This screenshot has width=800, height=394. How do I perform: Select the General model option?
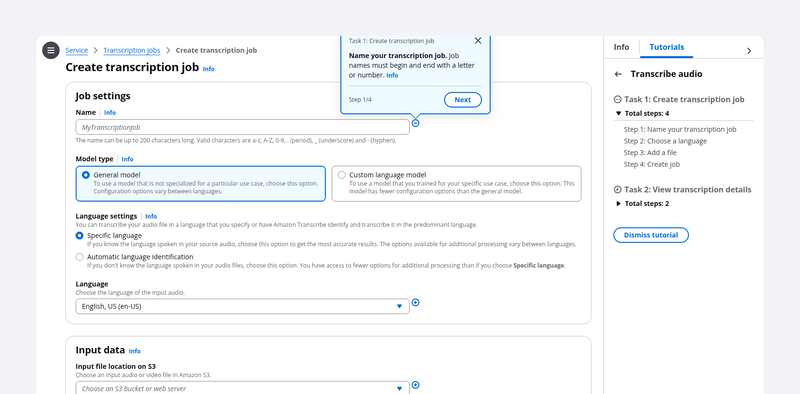point(201,184)
